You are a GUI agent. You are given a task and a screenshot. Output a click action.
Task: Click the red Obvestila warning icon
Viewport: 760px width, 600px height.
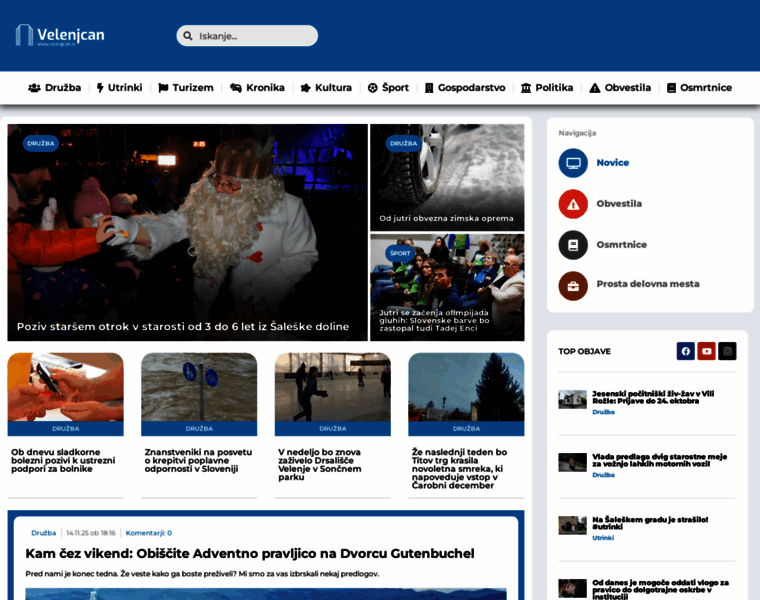pos(573,204)
